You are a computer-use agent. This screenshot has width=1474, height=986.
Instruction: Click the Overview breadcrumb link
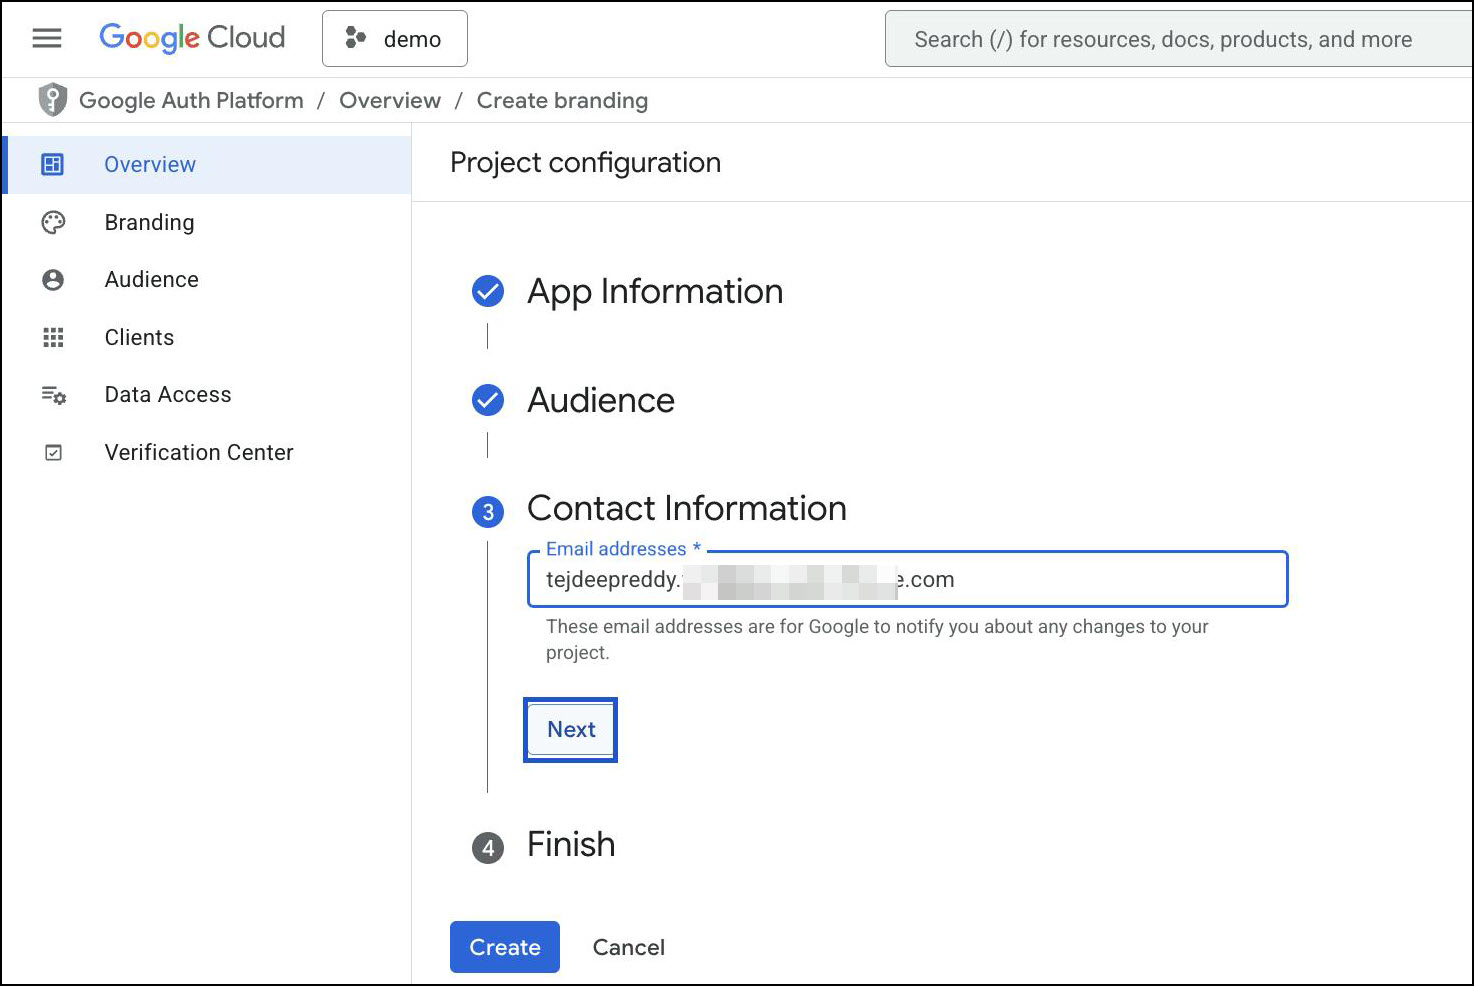[x=389, y=100]
